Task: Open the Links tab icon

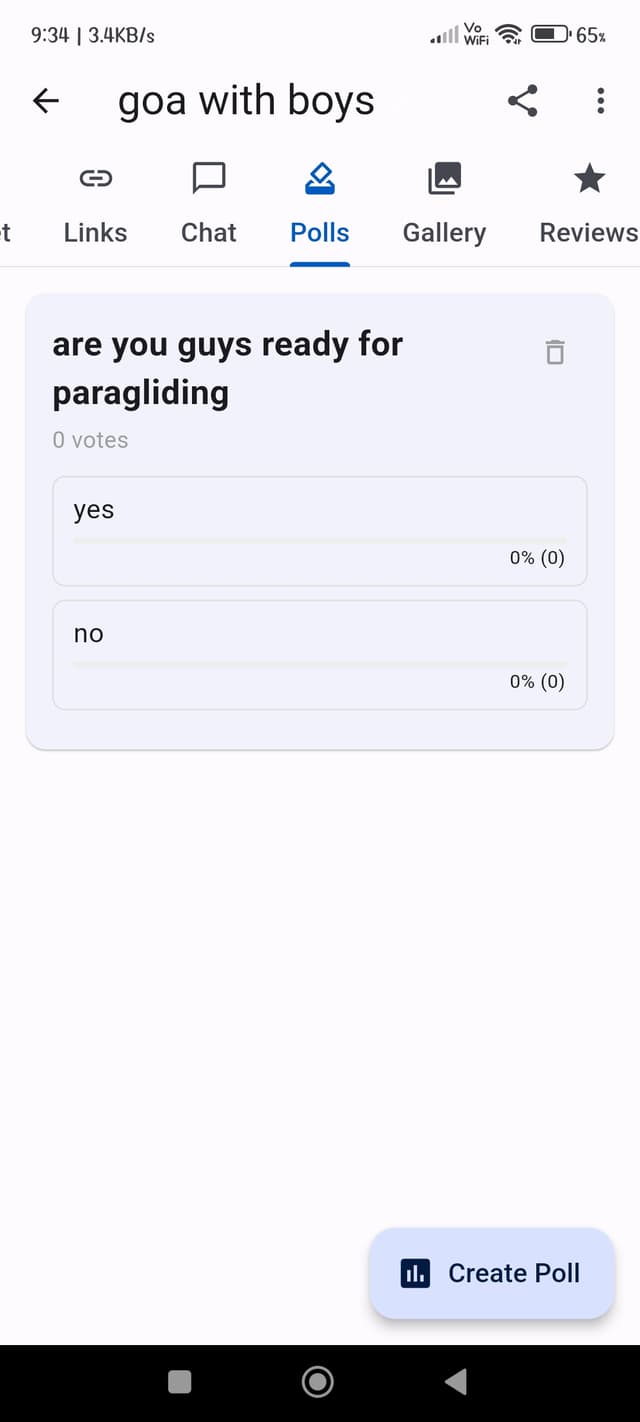Action: tap(95, 178)
